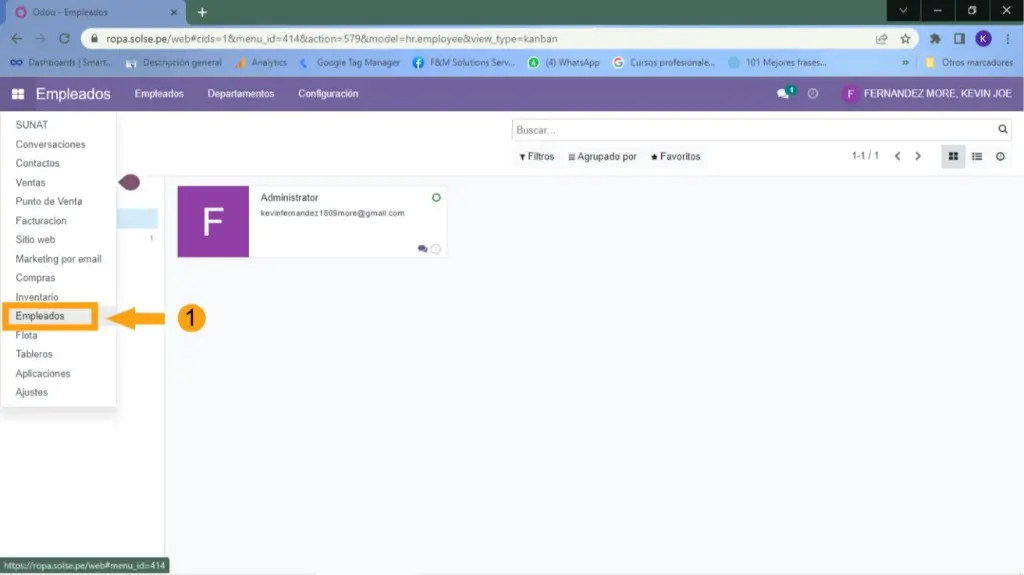Click the Buscar search field
Screen dimensions: 1024x575
tap(753, 130)
